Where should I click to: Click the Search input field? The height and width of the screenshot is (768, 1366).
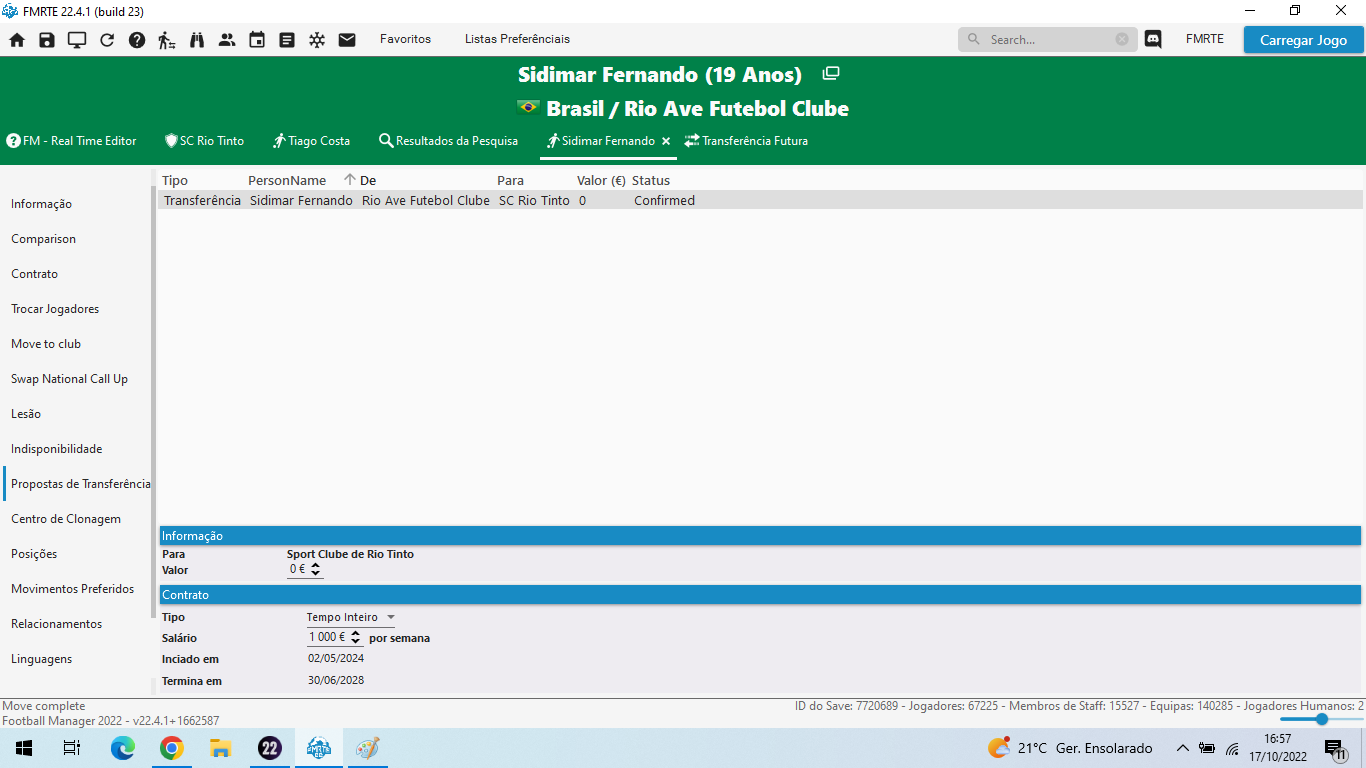tap(1048, 40)
